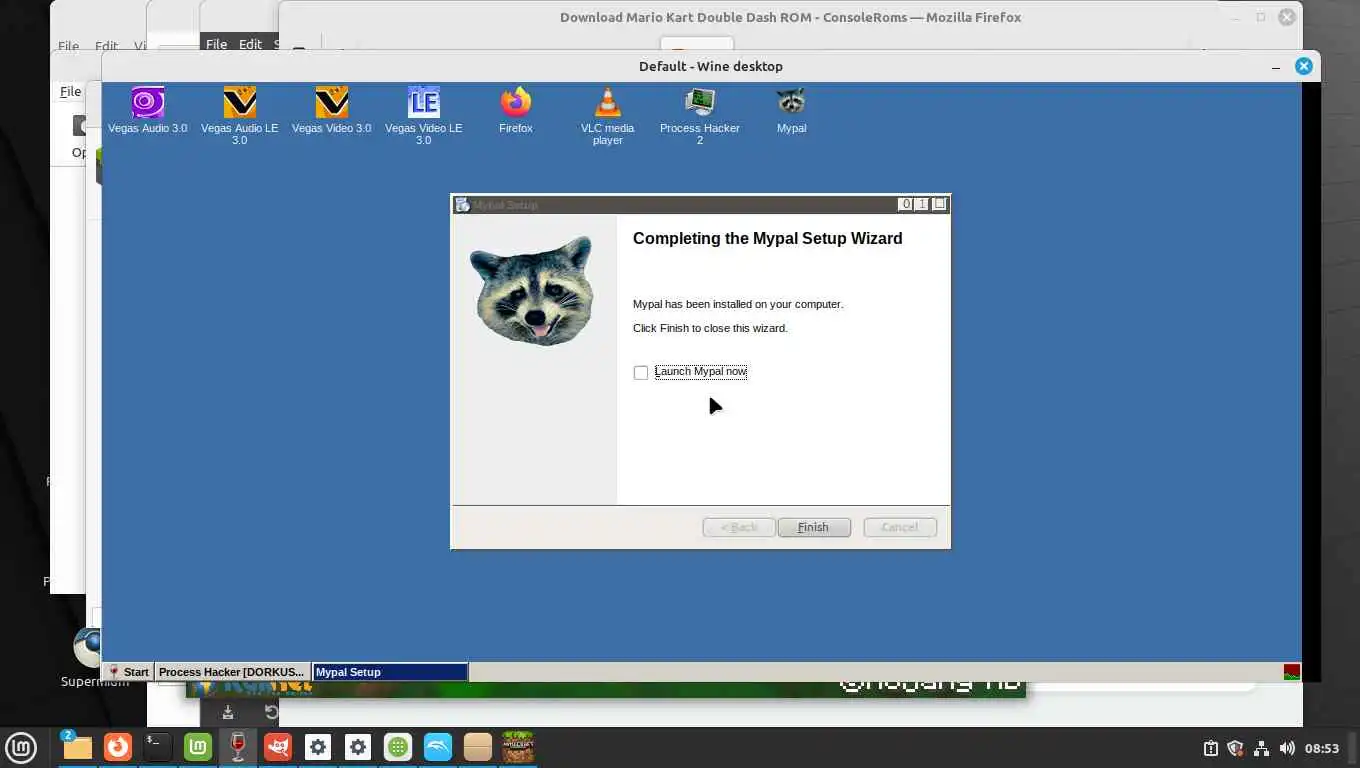The width and height of the screenshot is (1360, 768).
Task: Open the volume speaker tray icon
Action: 1287,748
